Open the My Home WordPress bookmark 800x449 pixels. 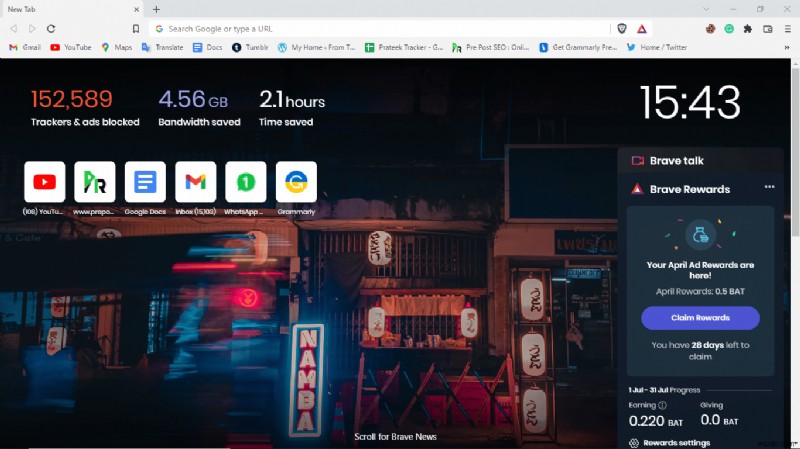pyautogui.click(x=316, y=47)
